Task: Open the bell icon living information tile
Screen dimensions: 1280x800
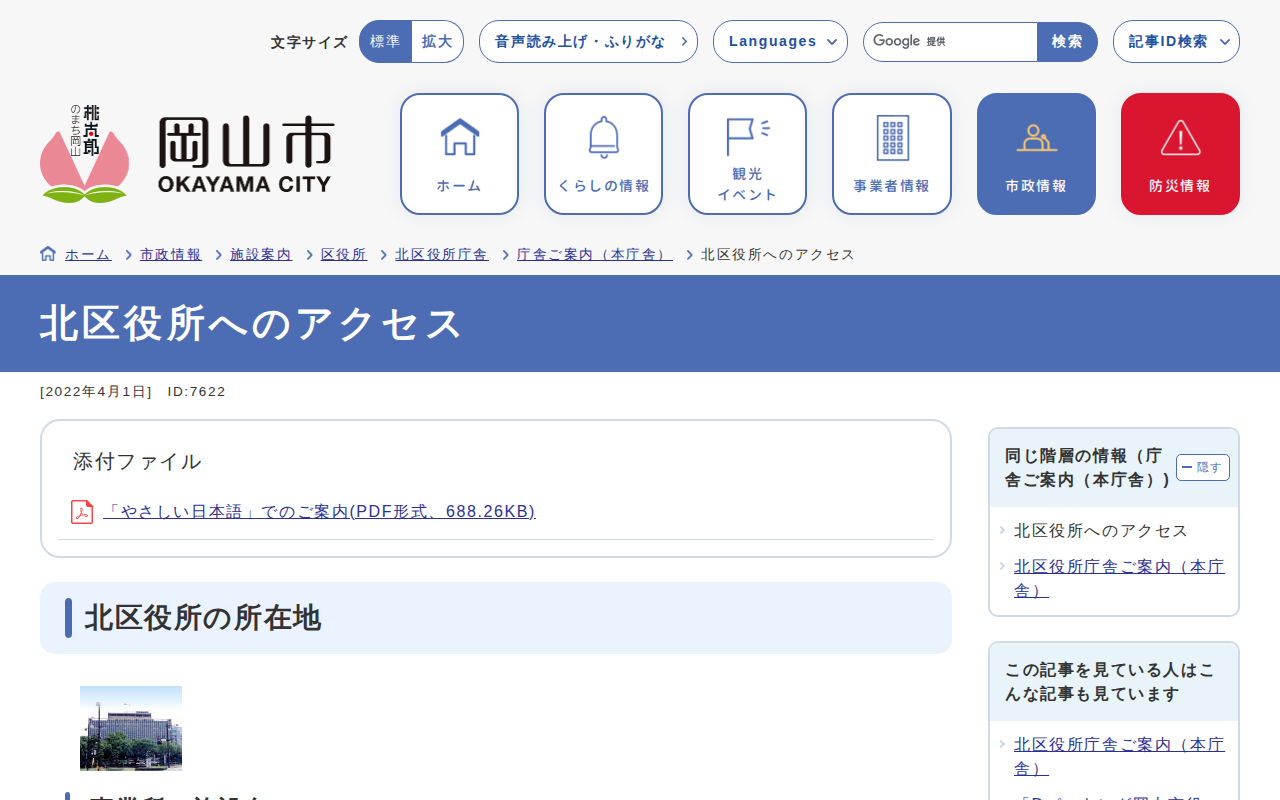Action: [x=603, y=154]
